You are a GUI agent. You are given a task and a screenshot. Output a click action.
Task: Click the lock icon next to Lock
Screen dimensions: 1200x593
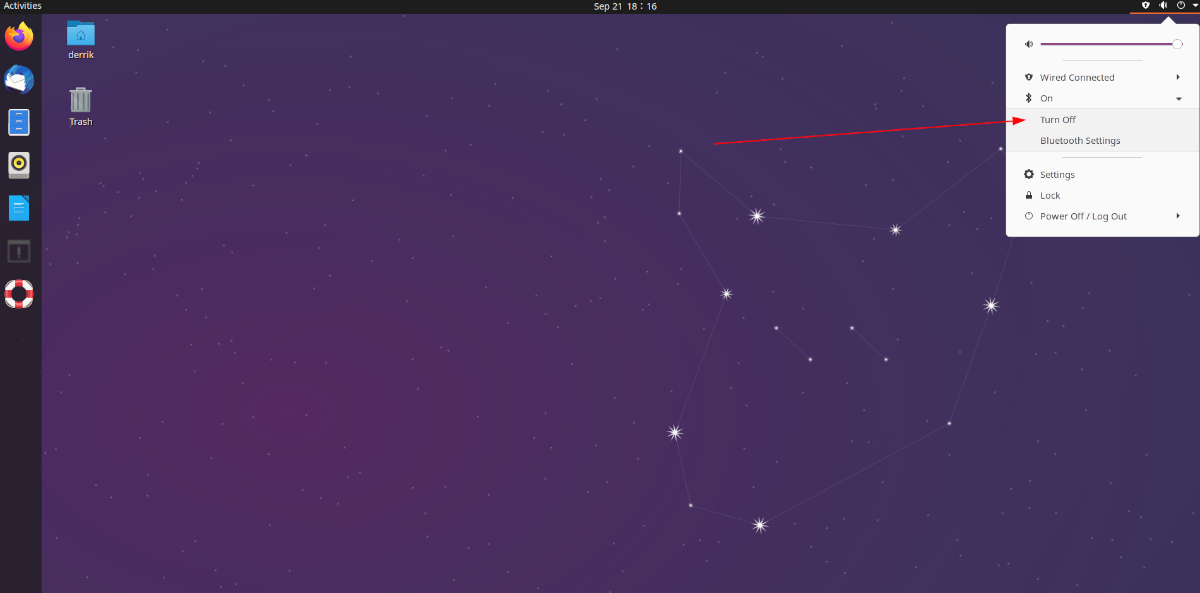[1028, 195]
